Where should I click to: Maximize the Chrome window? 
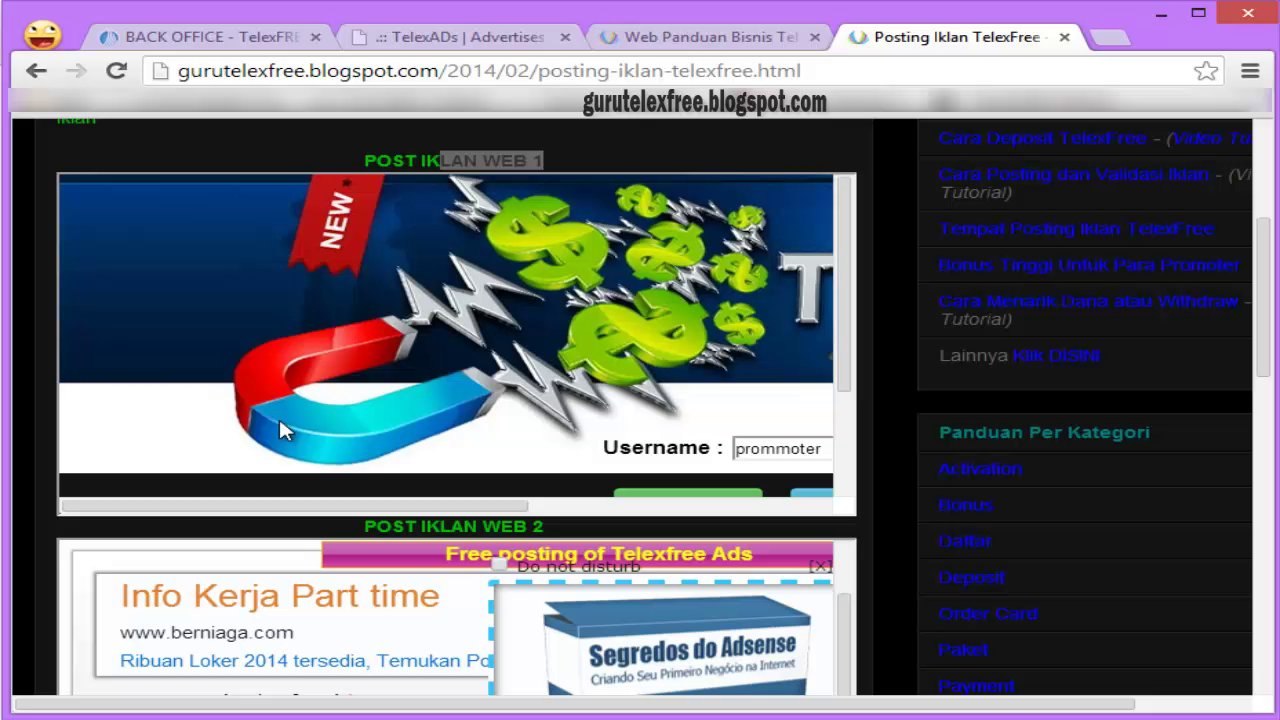1199,13
